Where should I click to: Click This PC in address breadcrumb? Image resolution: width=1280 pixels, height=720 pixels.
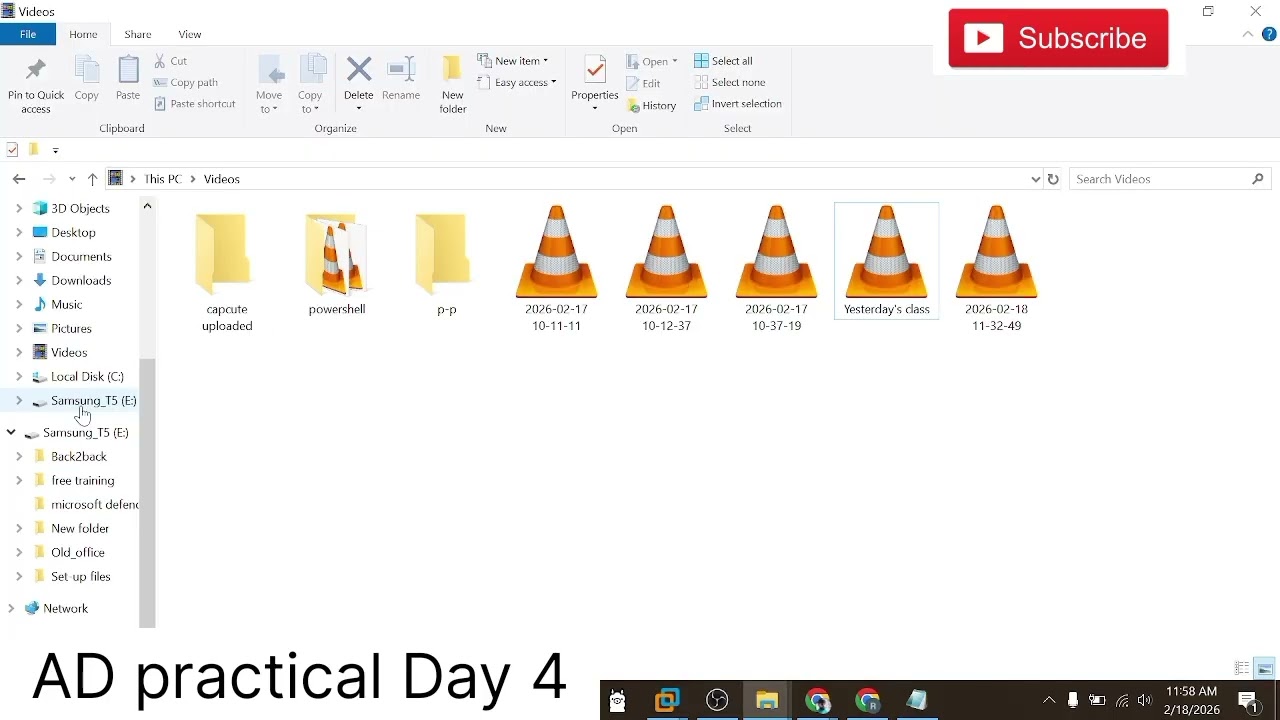click(x=163, y=179)
